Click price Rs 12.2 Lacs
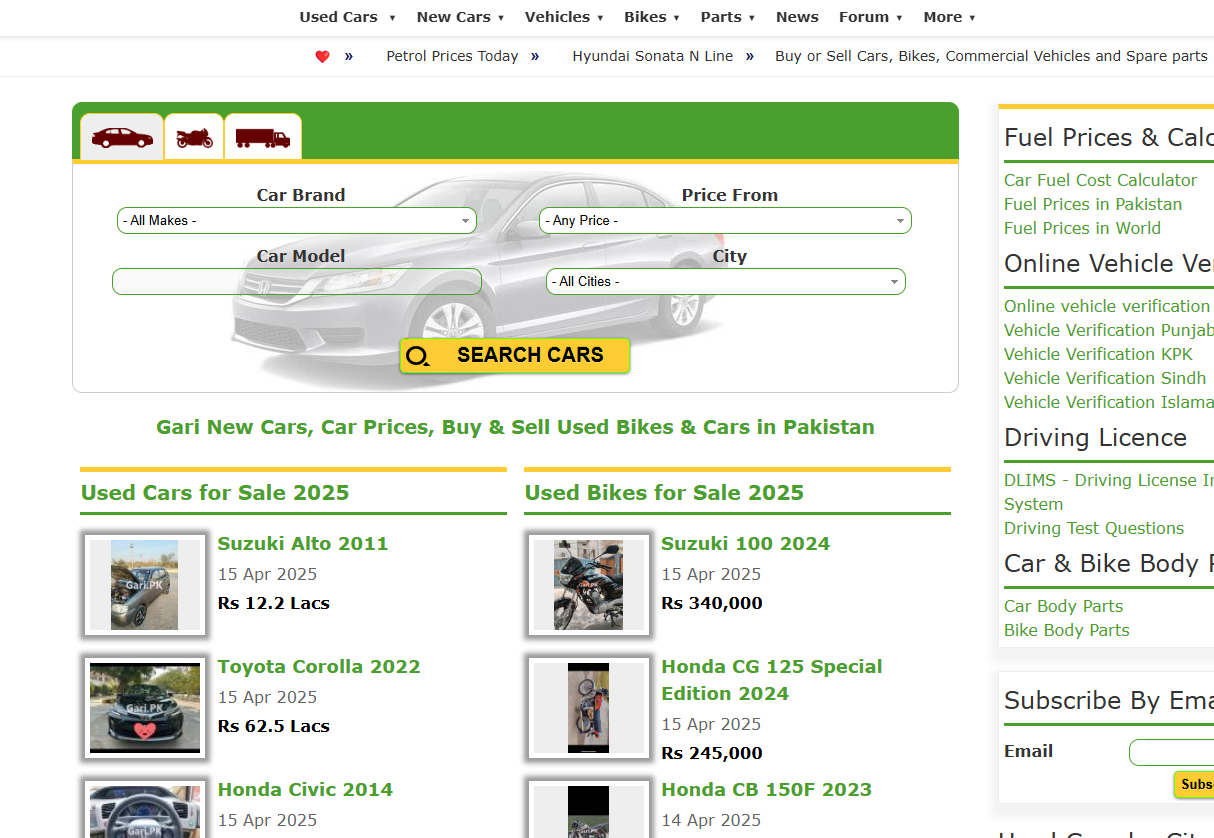1214x838 pixels. coord(273,603)
